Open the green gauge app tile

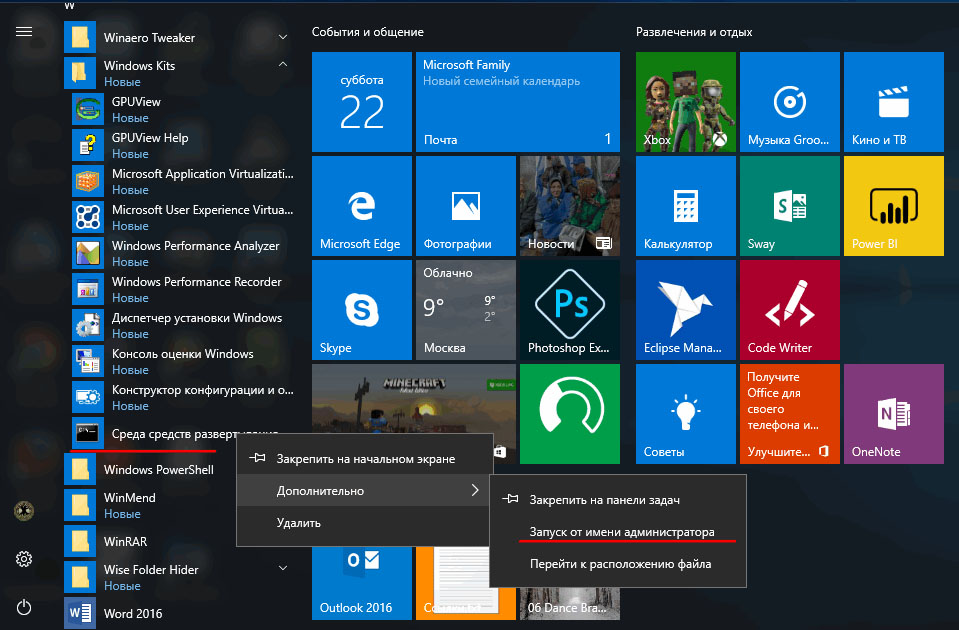(x=570, y=413)
